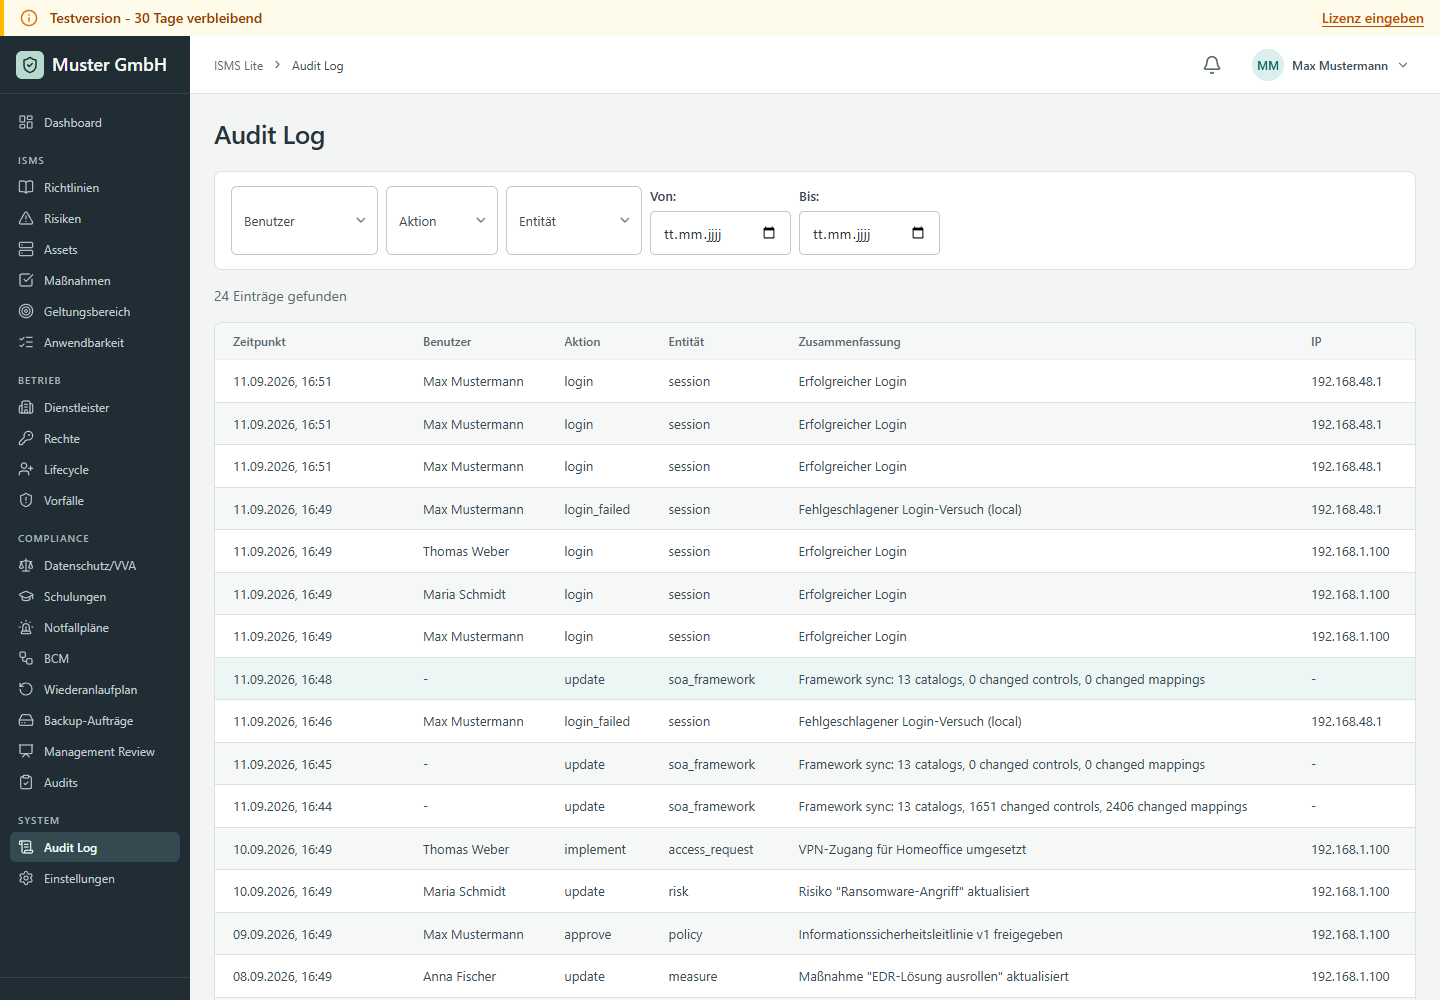Click the Rechte key icon
Viewport: 1440px width, 1000px height.
point(26,438)
